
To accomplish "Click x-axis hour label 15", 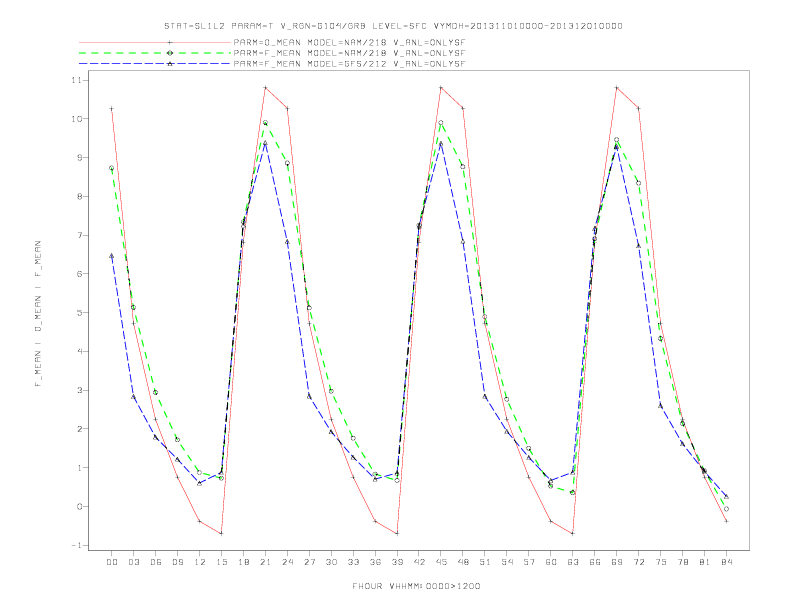I will [x=221, y=562].
